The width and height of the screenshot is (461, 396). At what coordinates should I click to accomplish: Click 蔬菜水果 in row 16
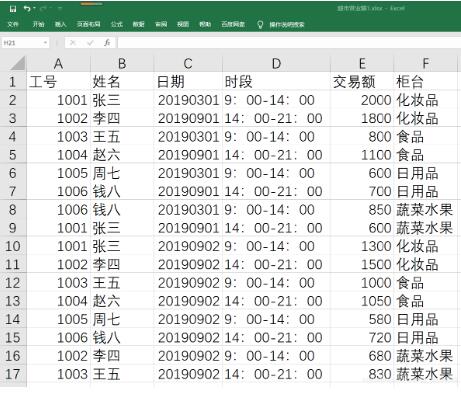[x=426, y=355]
